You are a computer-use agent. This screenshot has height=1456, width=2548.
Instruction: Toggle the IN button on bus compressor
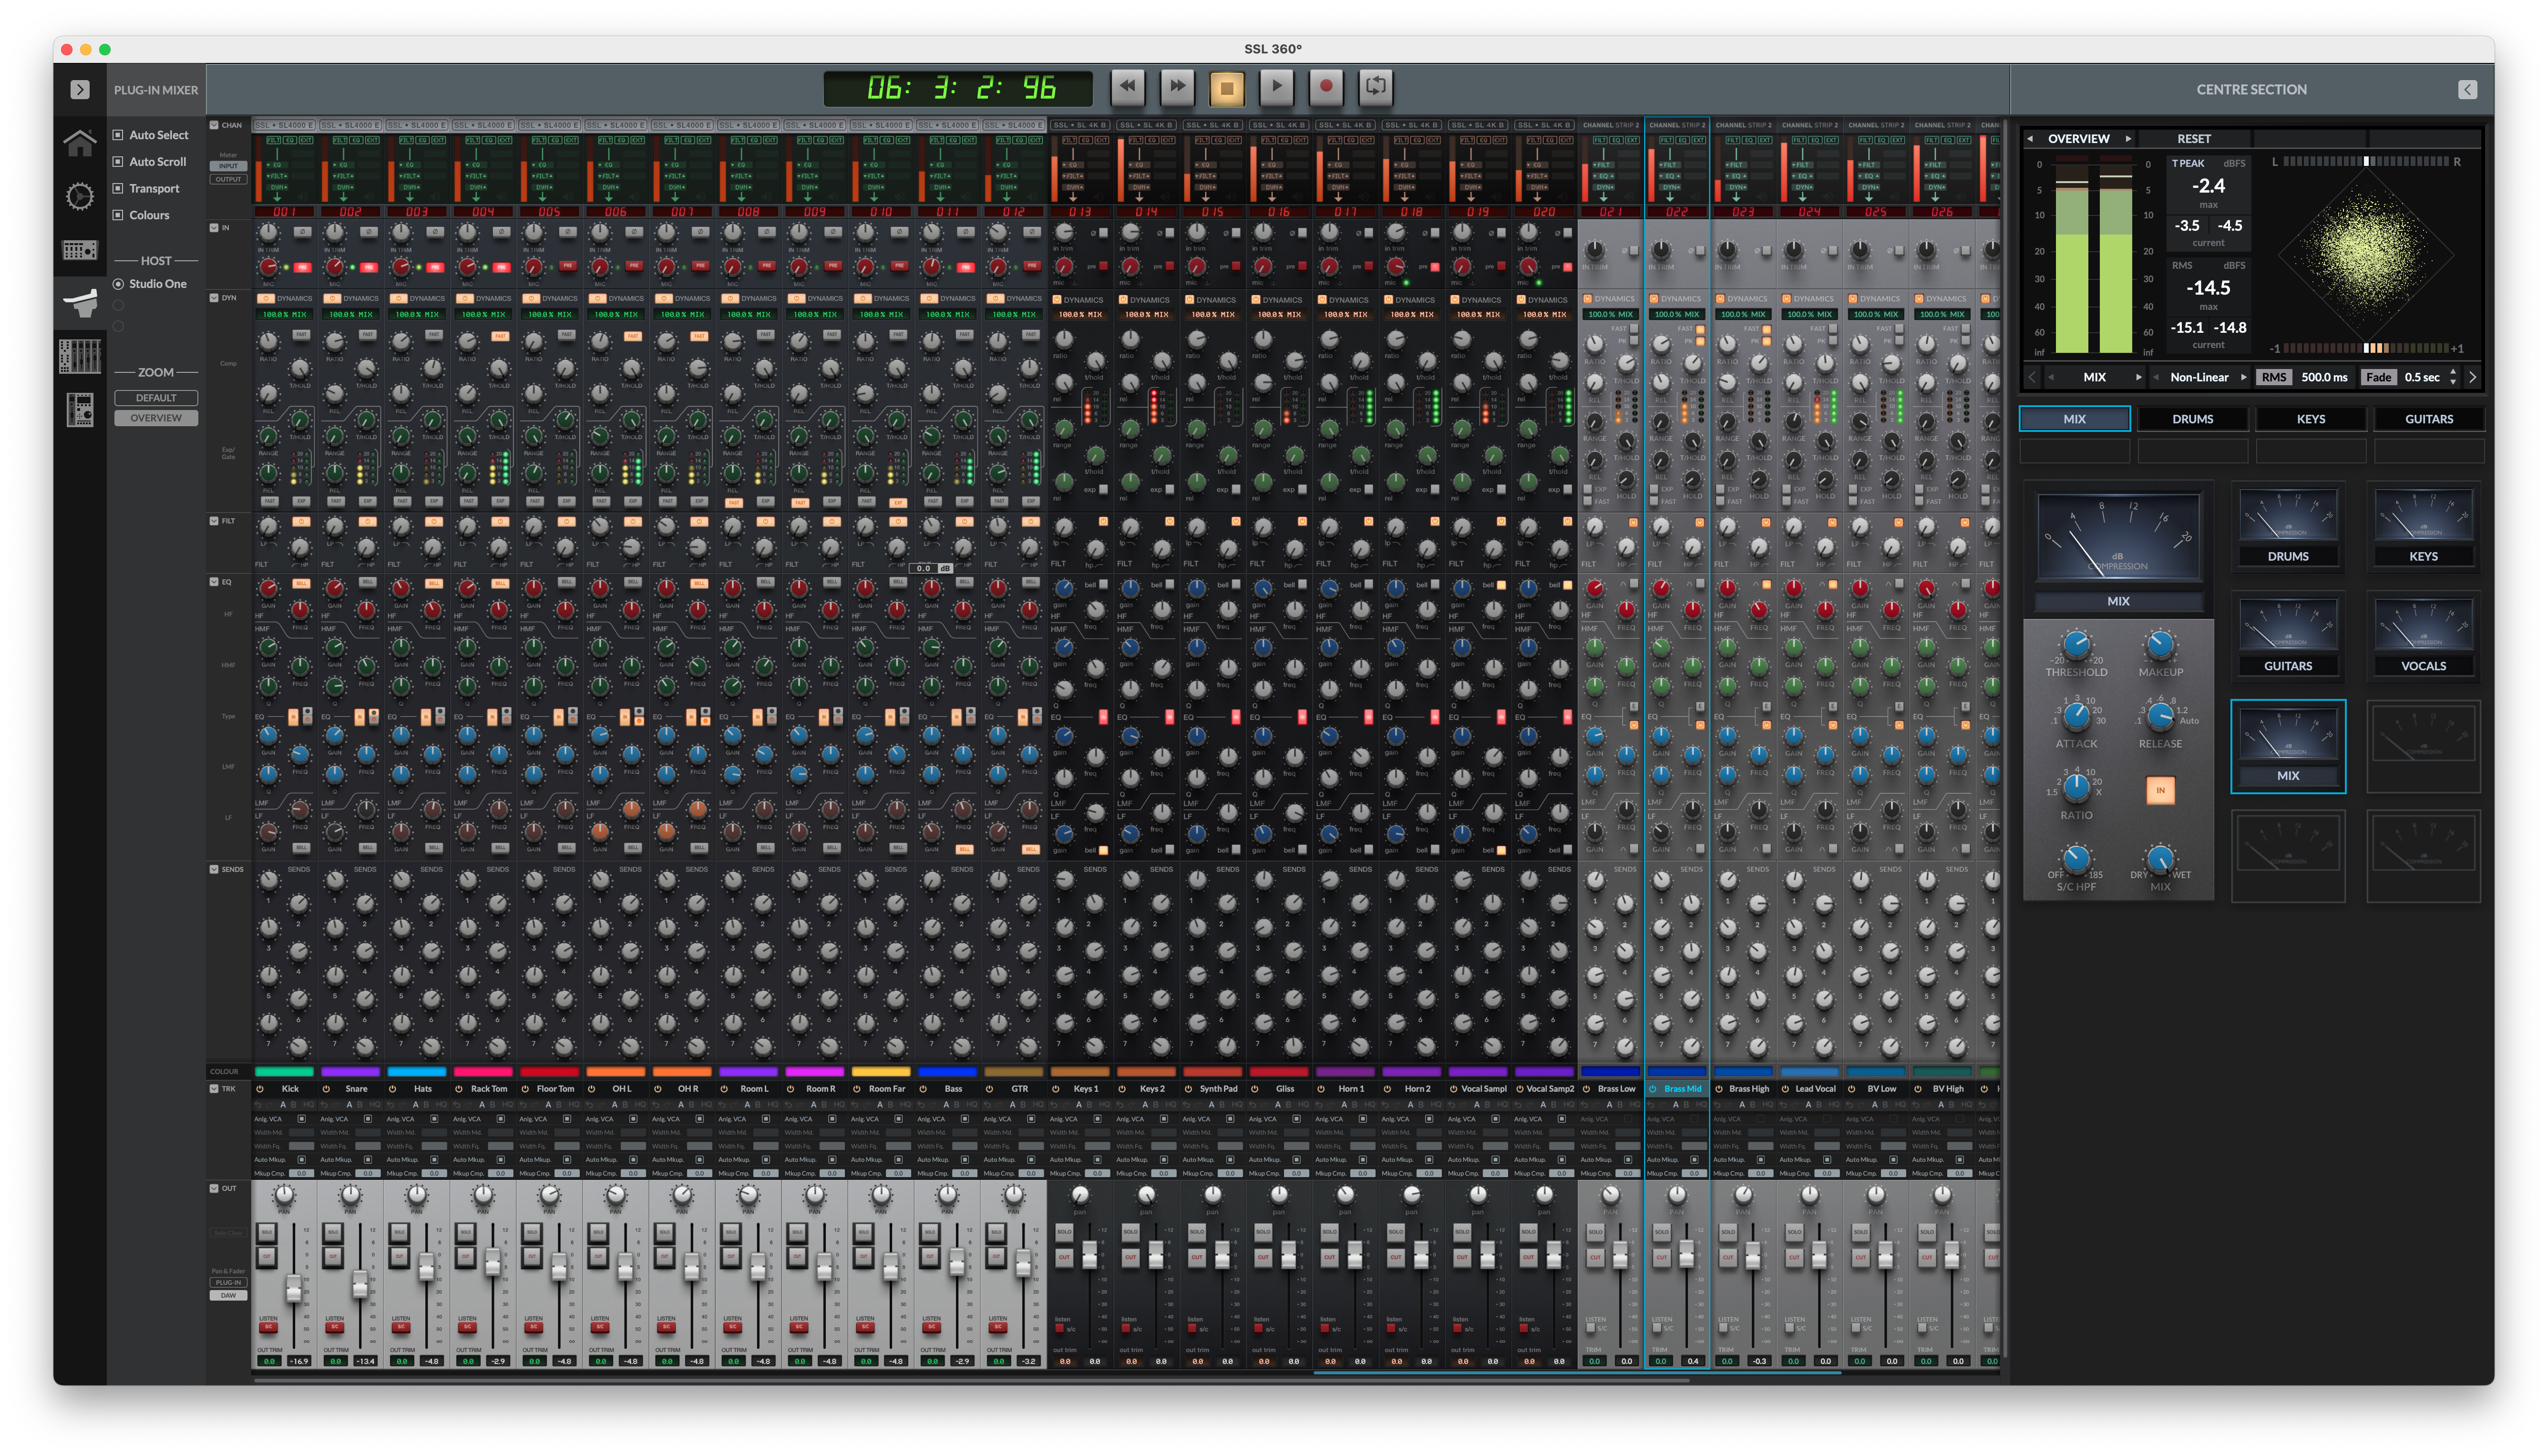2160,790
